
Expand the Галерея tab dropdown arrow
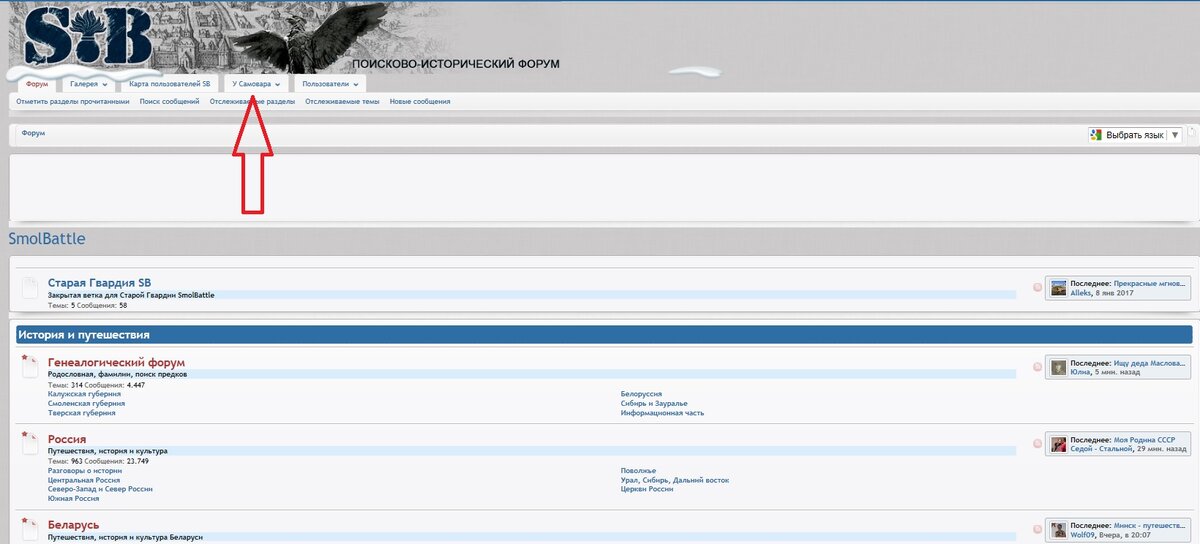pyautogui.click(x=104, y=85)
